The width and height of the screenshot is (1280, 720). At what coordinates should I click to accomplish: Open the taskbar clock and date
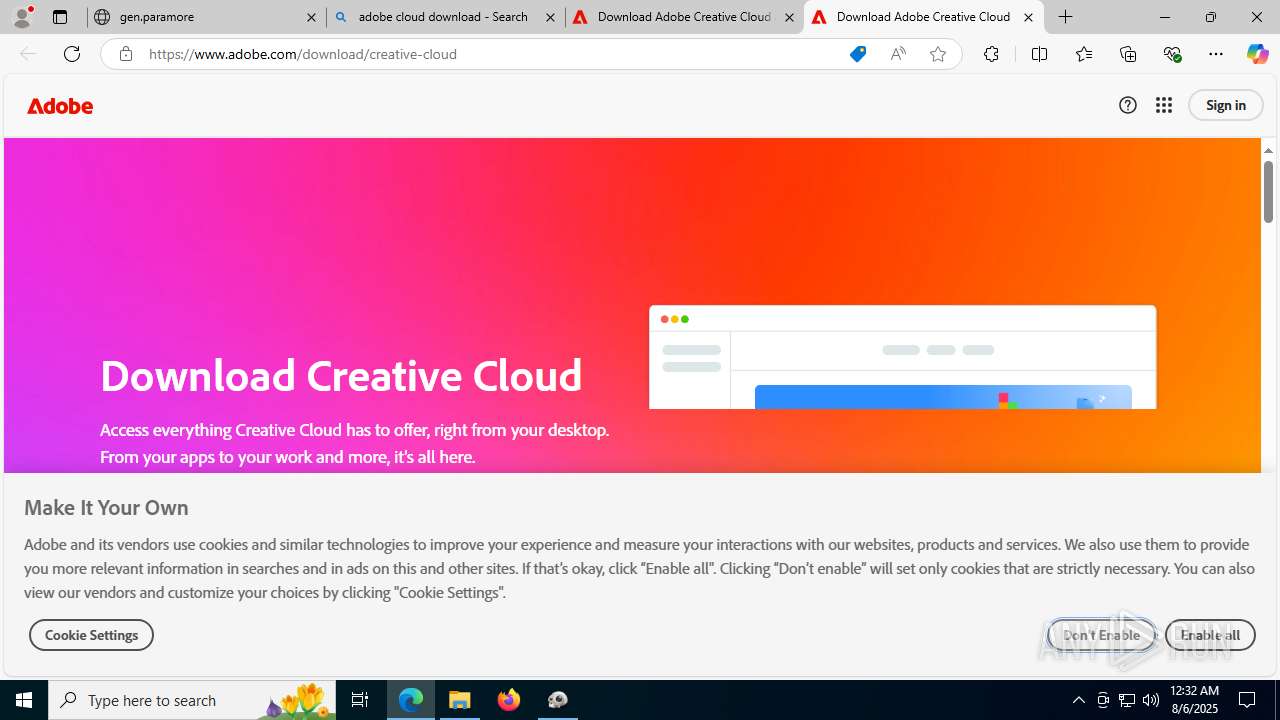[x=1194, y=700]
